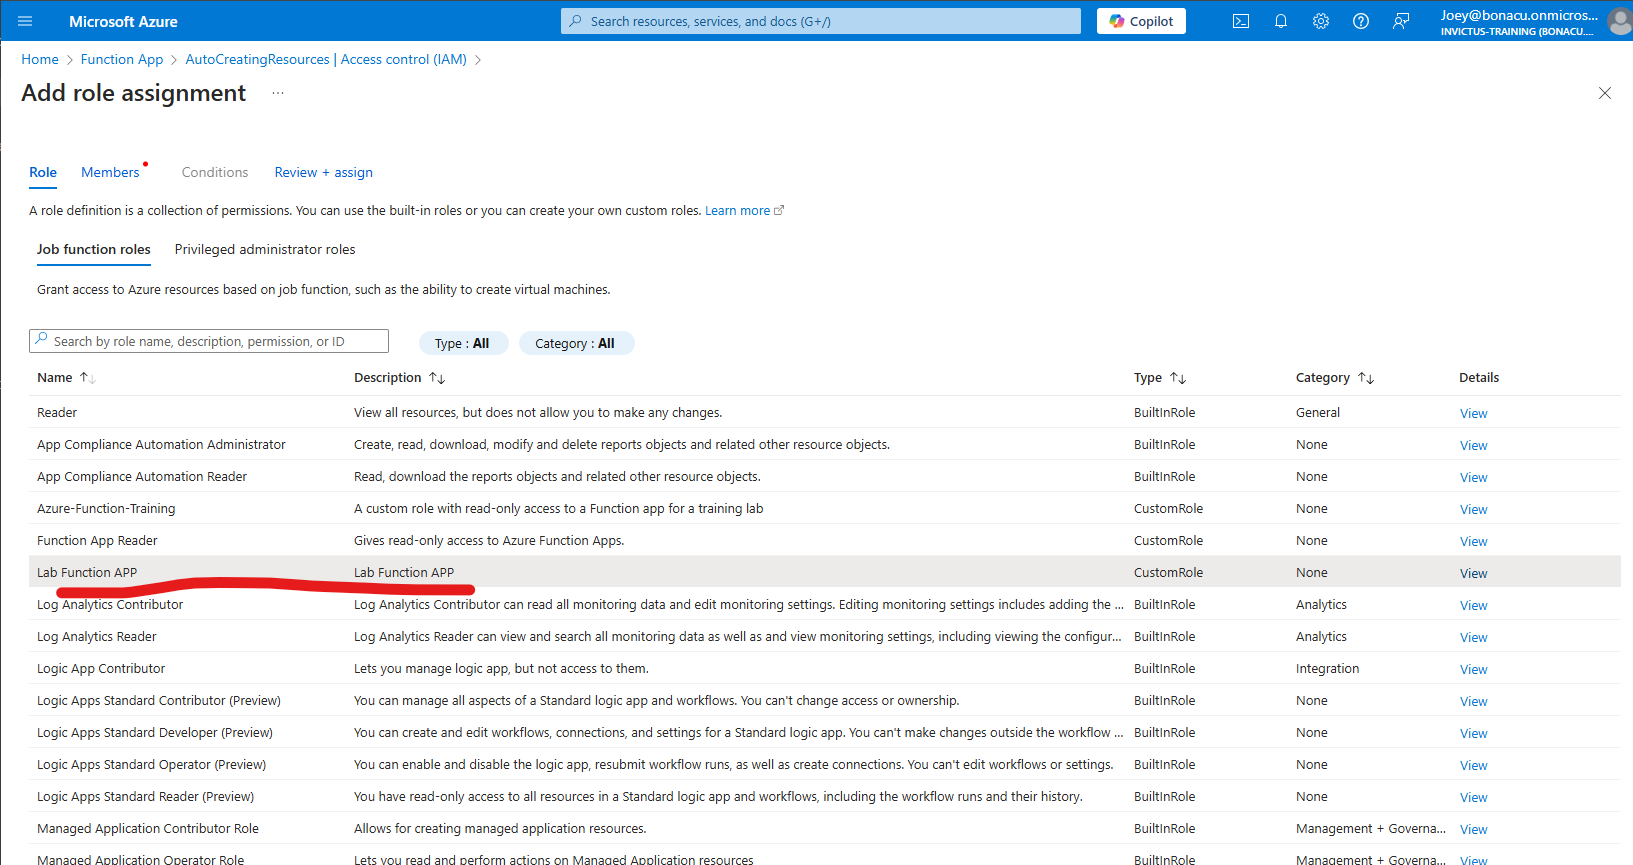Screen dimensions: 1633x865
Task: View details for the Reader role
Action: pyautogui.click(x=1473, y=413)
